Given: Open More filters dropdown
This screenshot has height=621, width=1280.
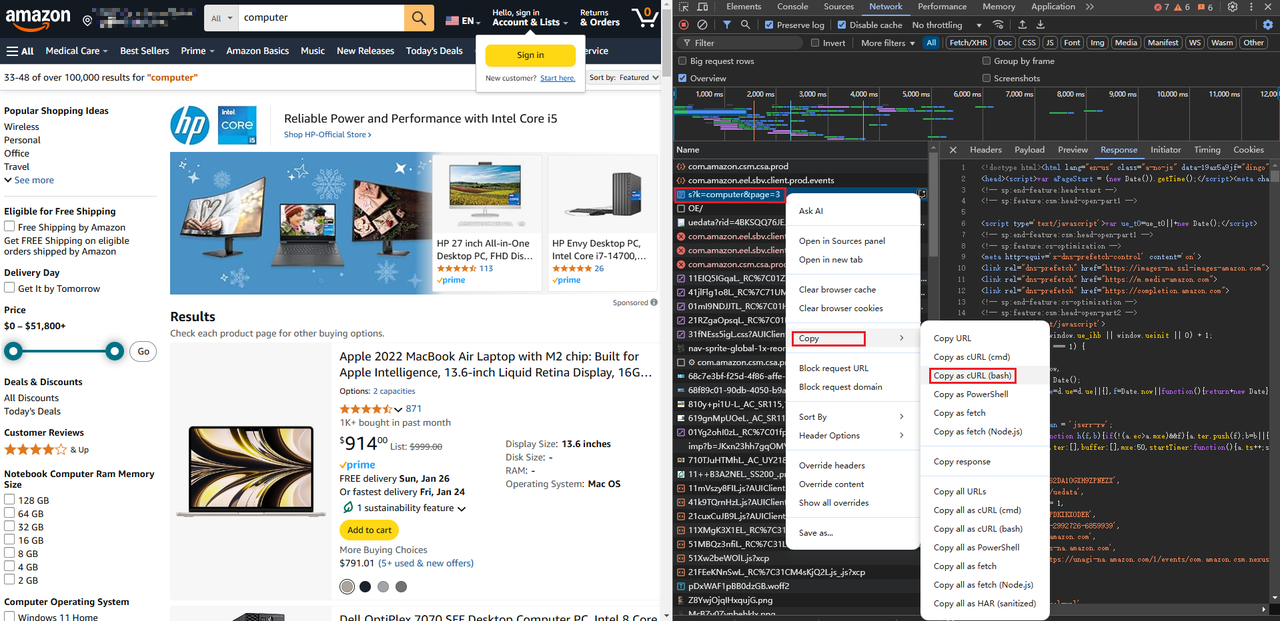Looking at the screenshot, I should [x=889, y=43].
